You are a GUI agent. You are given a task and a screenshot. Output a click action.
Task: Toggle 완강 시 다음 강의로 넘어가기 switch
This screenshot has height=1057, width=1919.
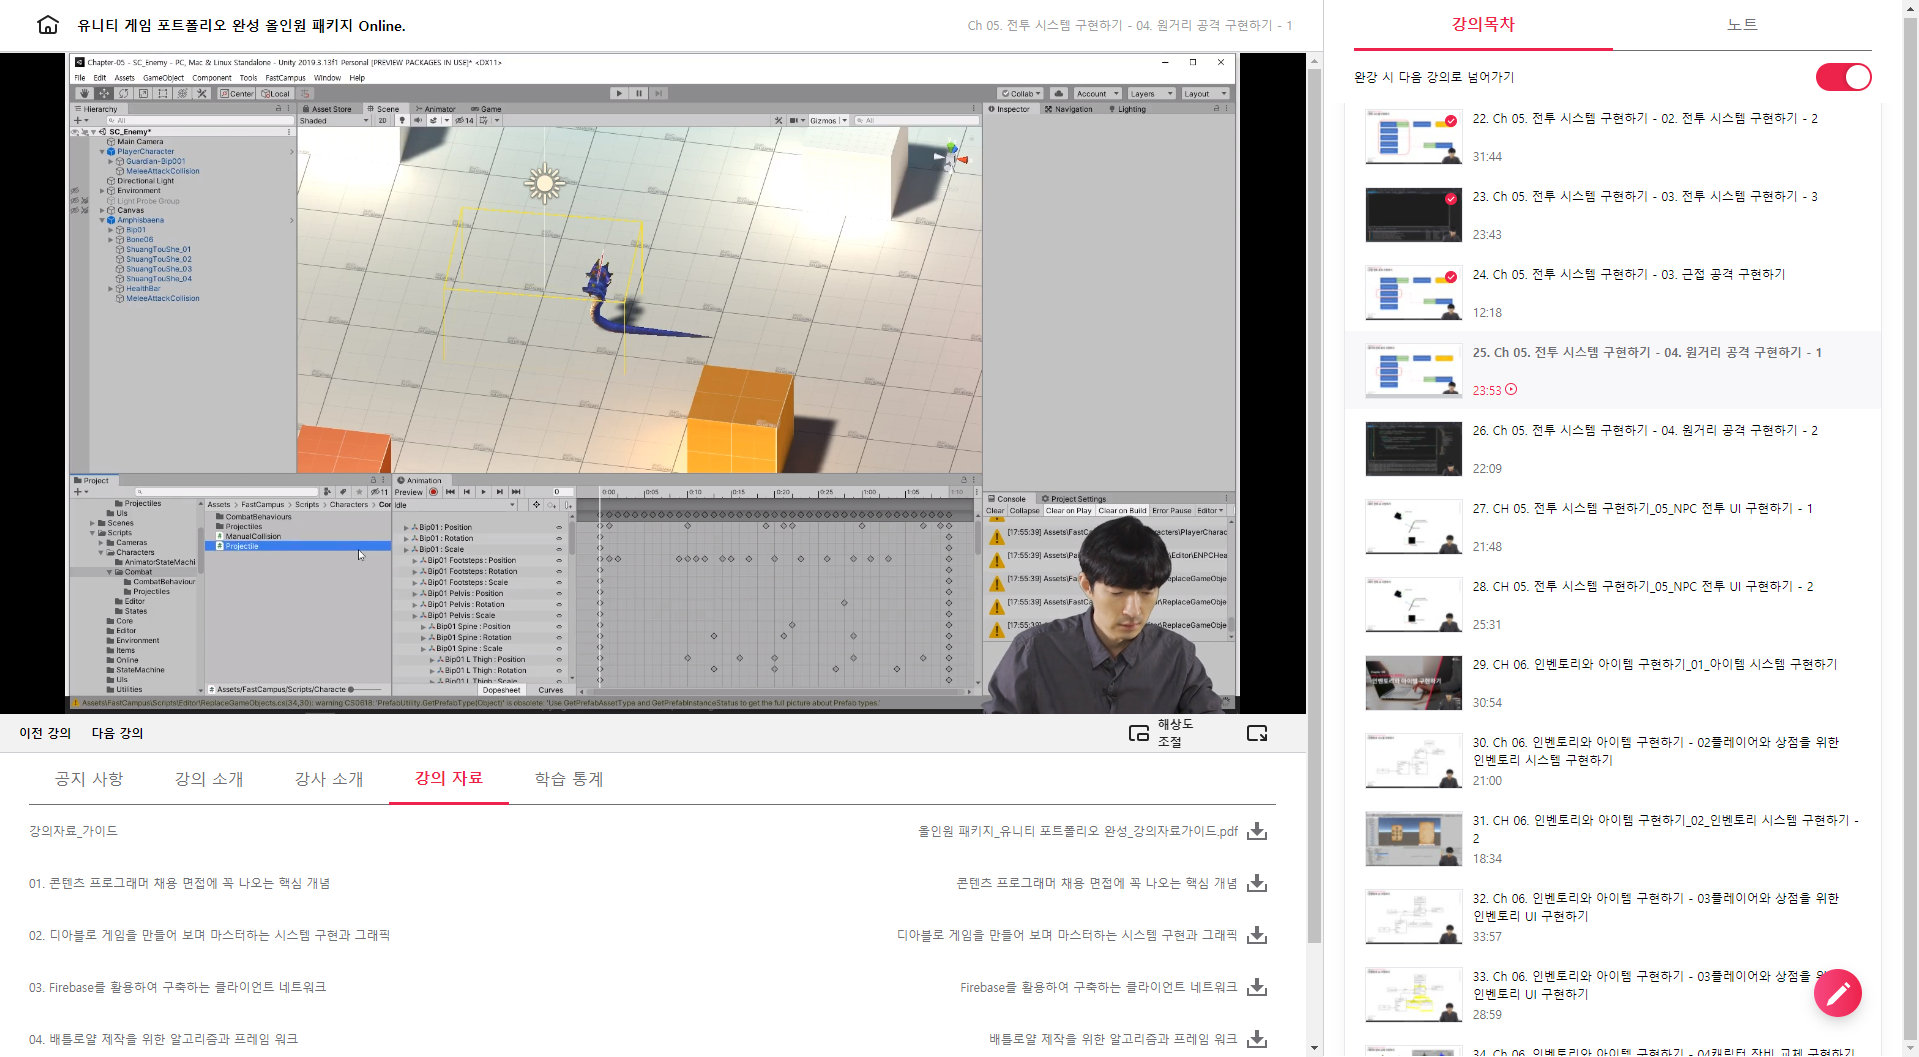point(1843,77)
